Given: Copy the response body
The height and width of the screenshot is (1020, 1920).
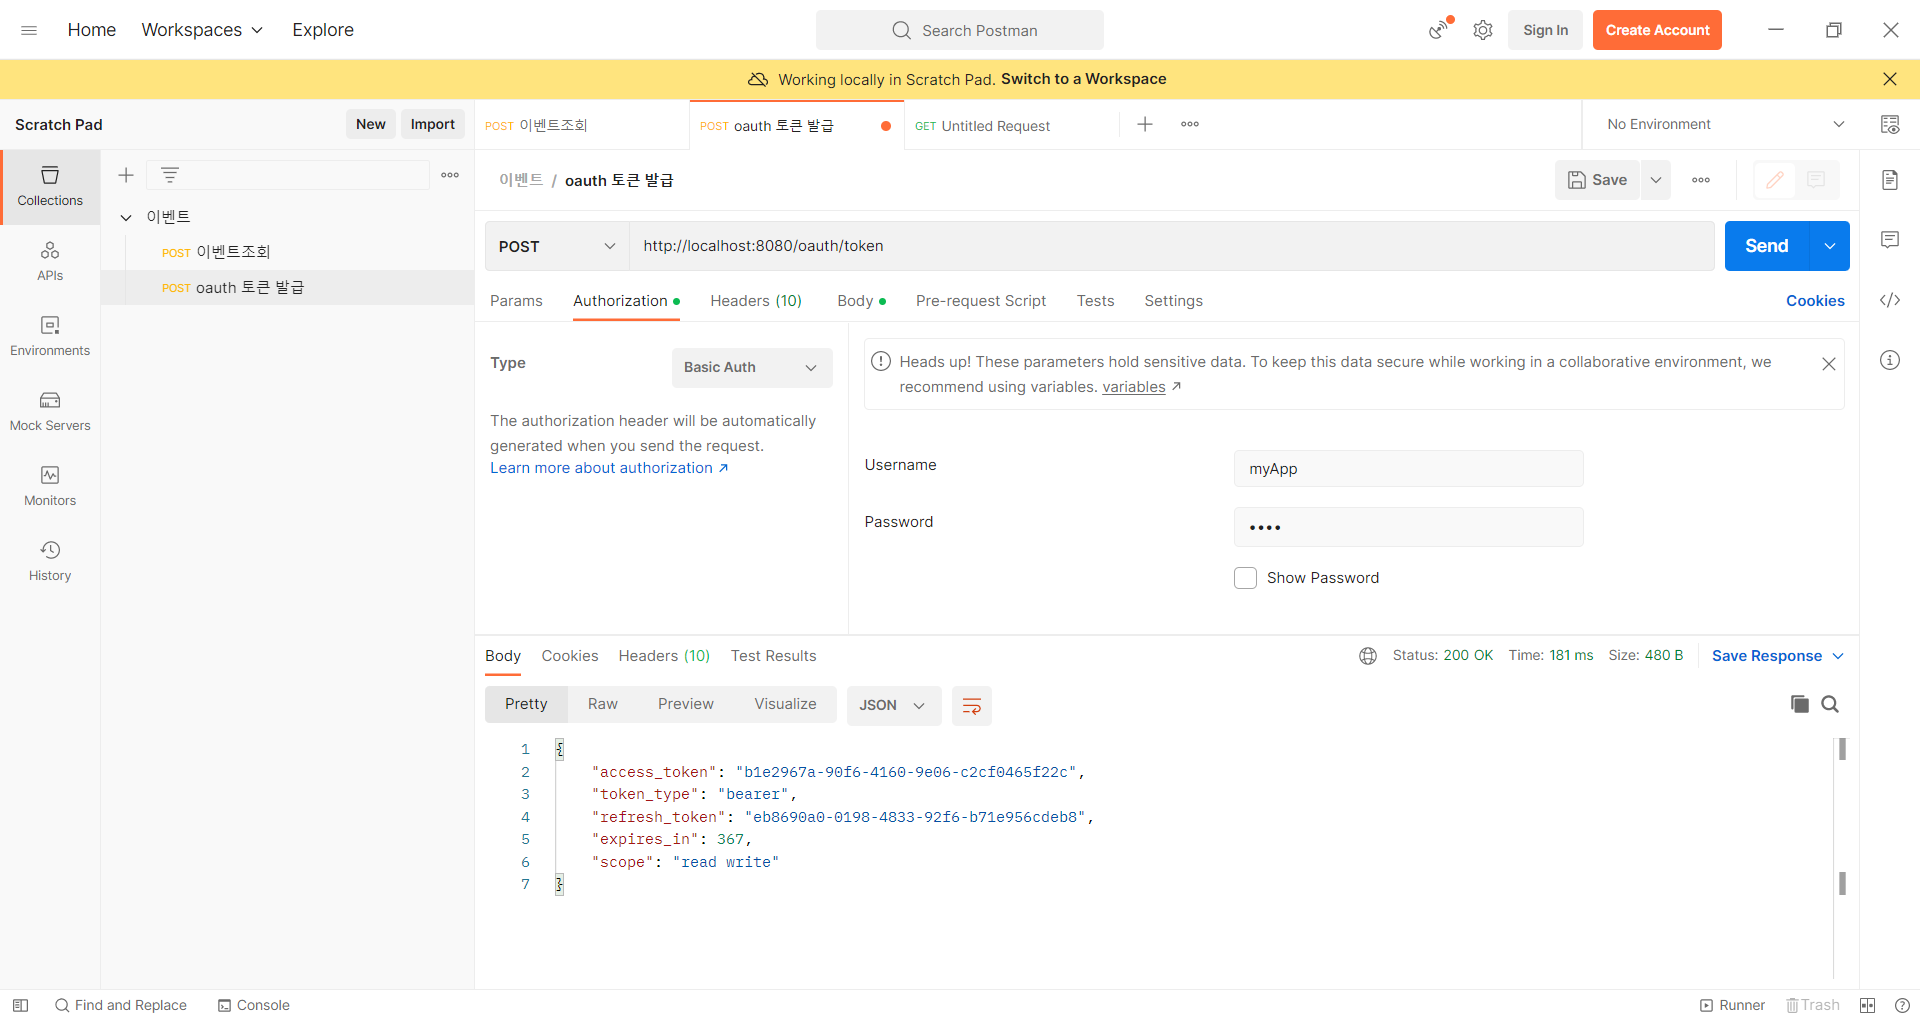Looking at the screenshot, I should tap(1800, 704).
